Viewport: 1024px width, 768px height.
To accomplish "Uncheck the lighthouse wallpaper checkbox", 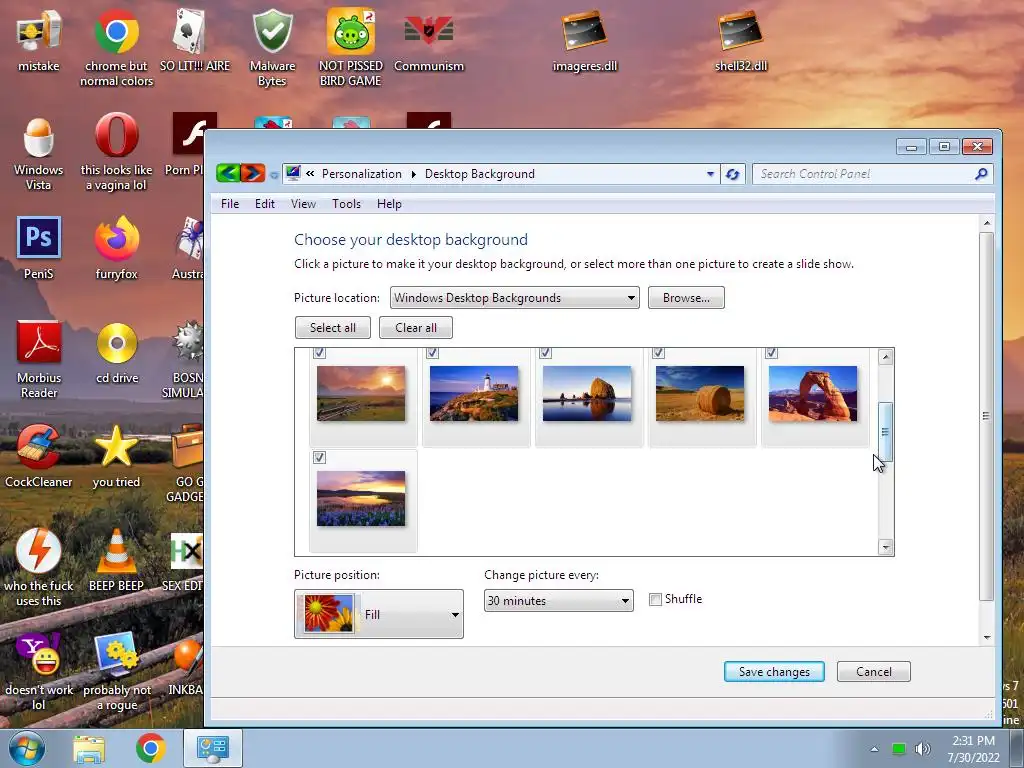I will coord(432,353).
